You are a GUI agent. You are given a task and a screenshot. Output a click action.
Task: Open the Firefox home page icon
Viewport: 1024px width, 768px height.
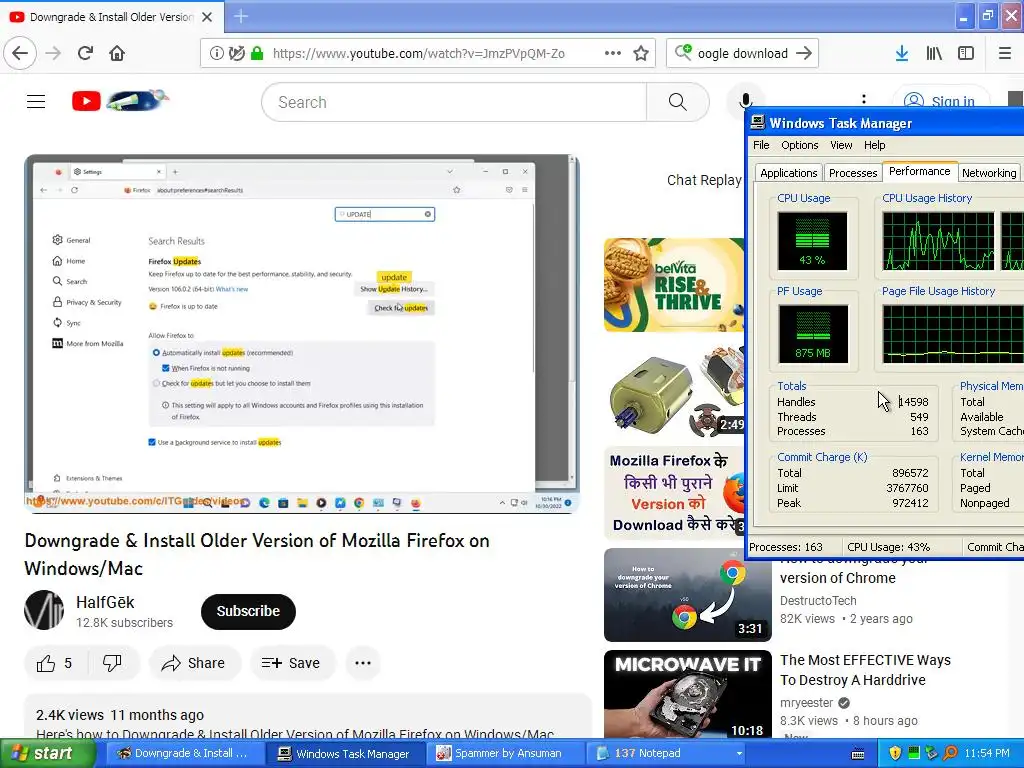[117, 54]
